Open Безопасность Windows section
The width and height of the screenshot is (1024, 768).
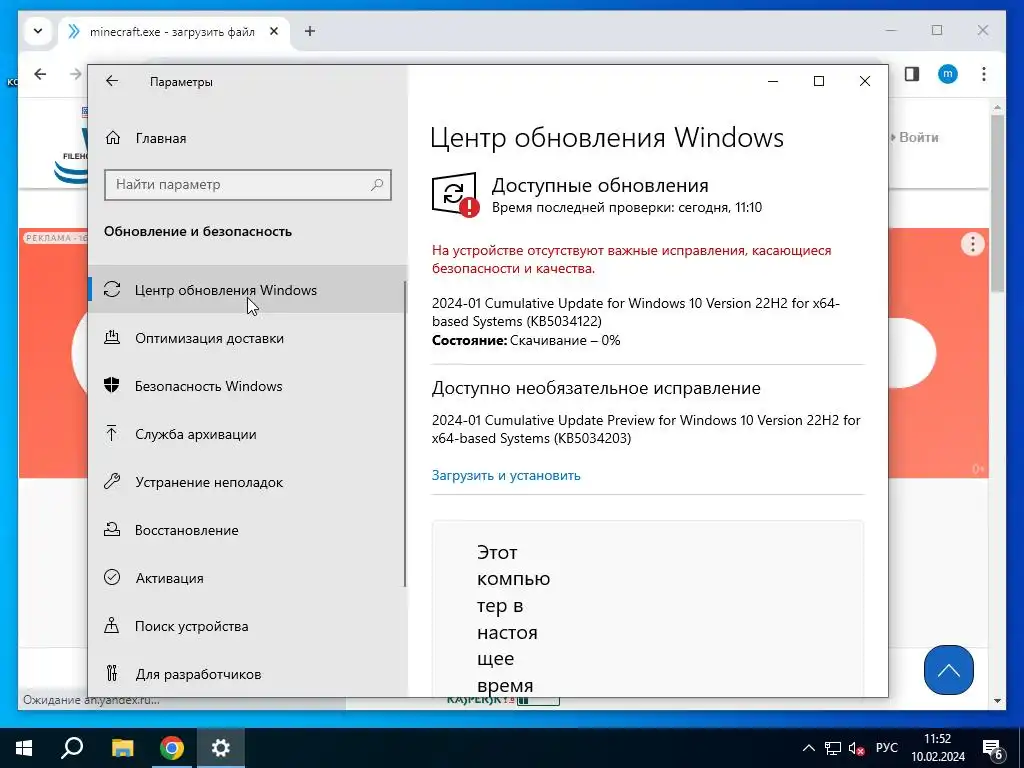(x=247, y=386)
